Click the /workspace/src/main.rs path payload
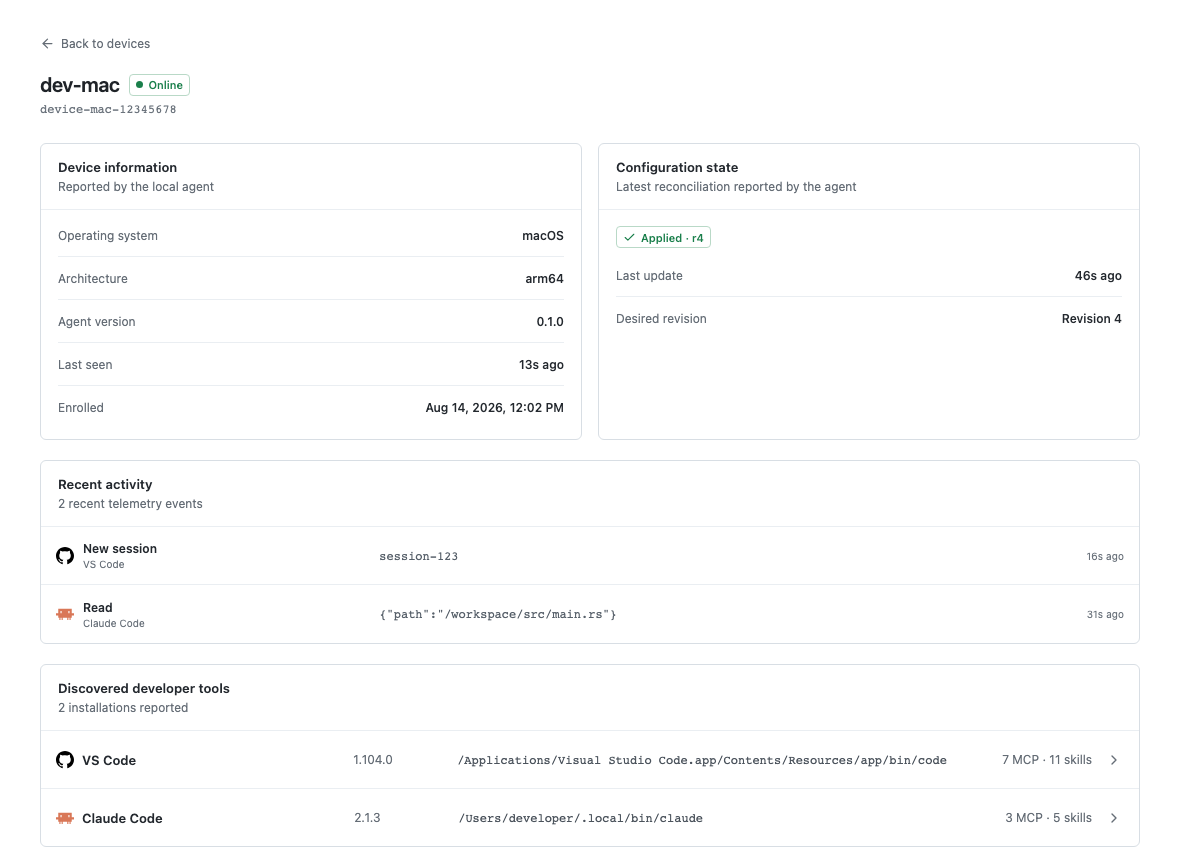 [x=497, y=614]
